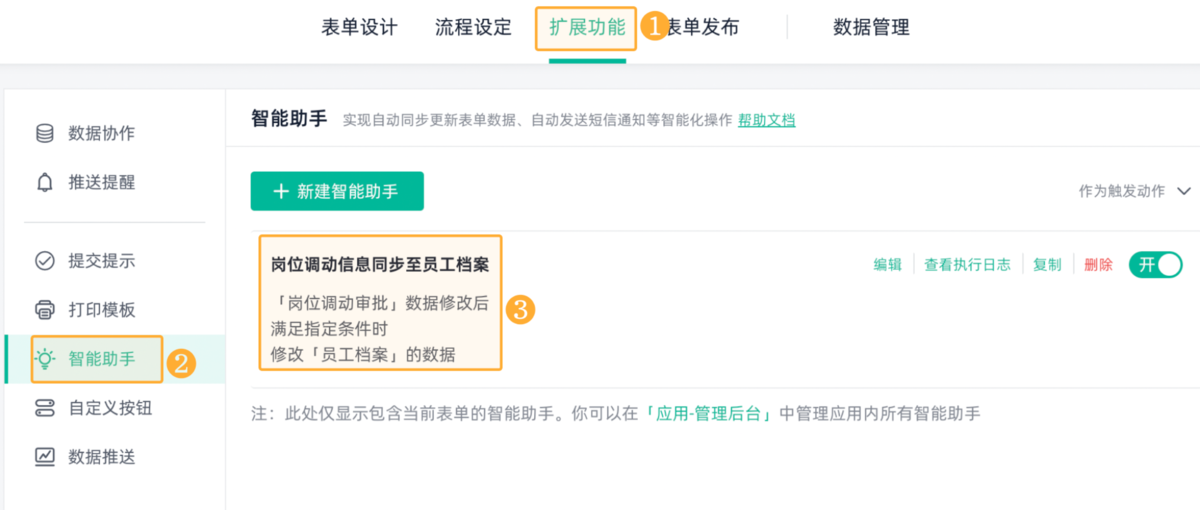Screen dimensions: 1200x510
Task: Go to the 数据管理 tab
Action: click(x=871, y=28)
